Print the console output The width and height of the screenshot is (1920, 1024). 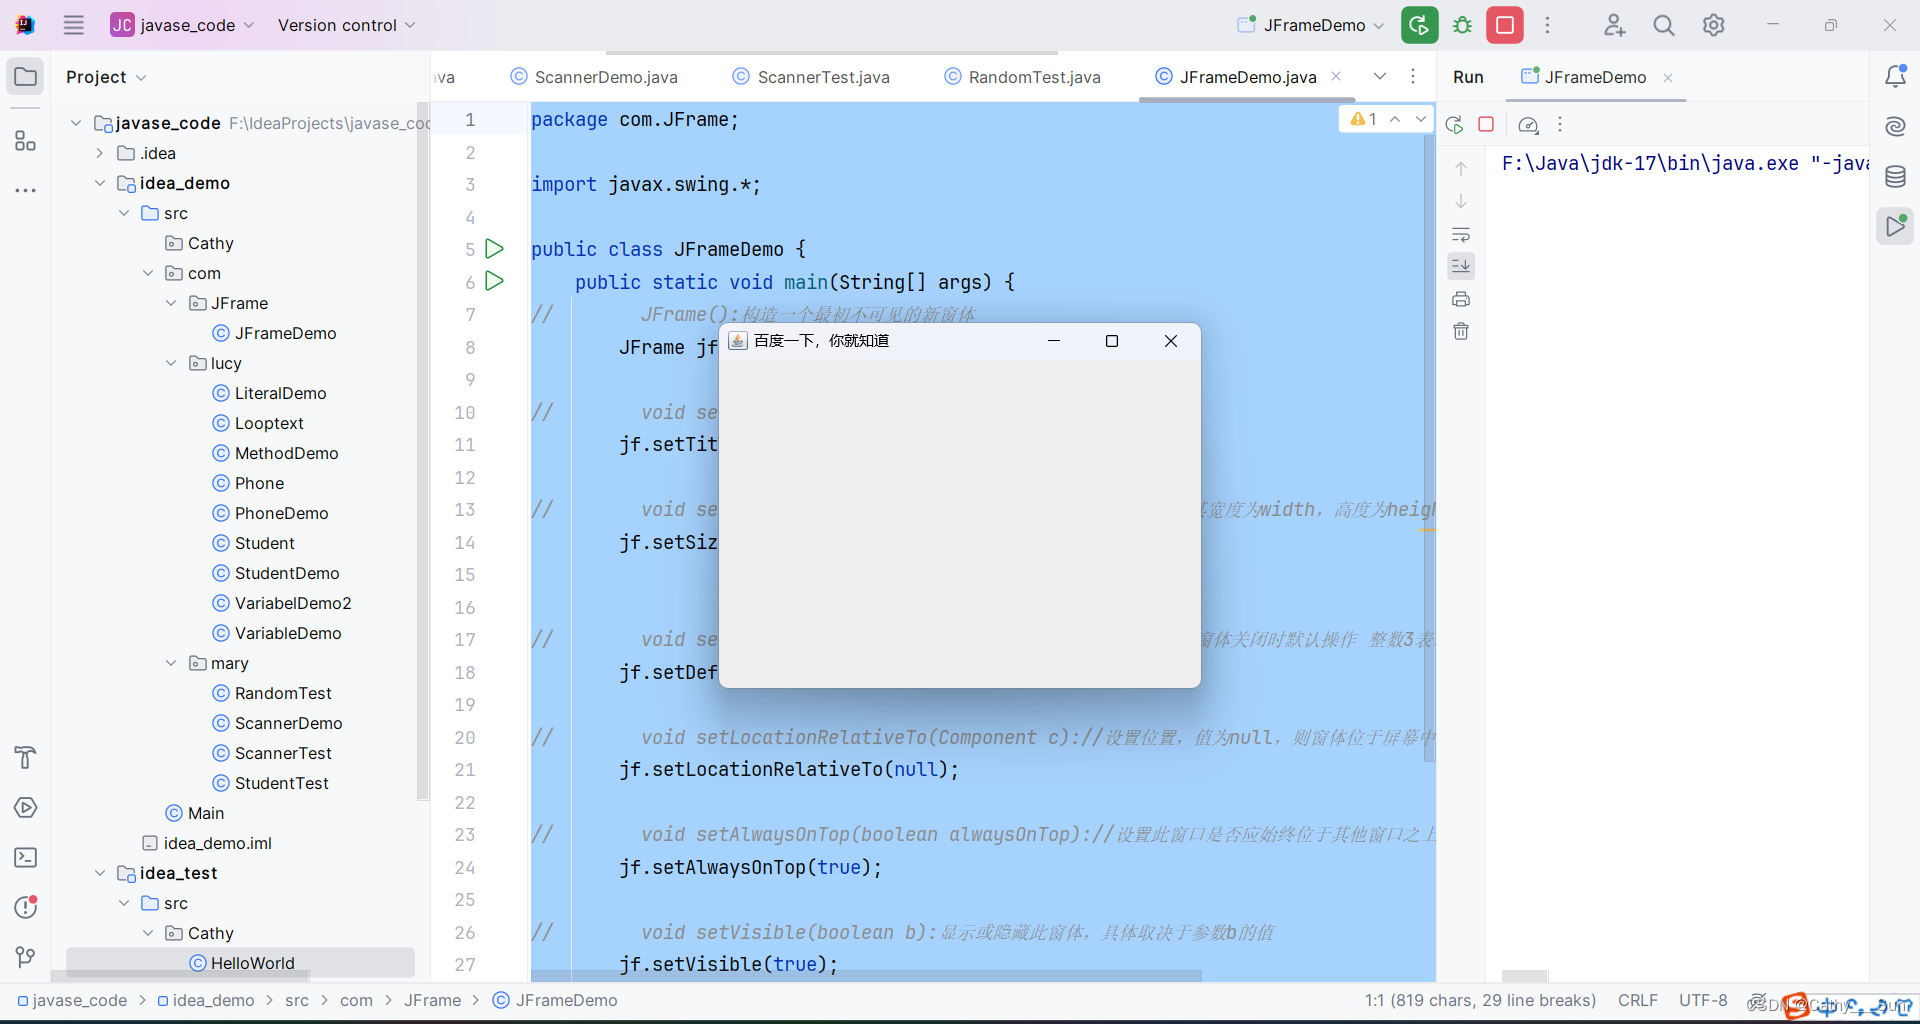[x=1461, y=299]
